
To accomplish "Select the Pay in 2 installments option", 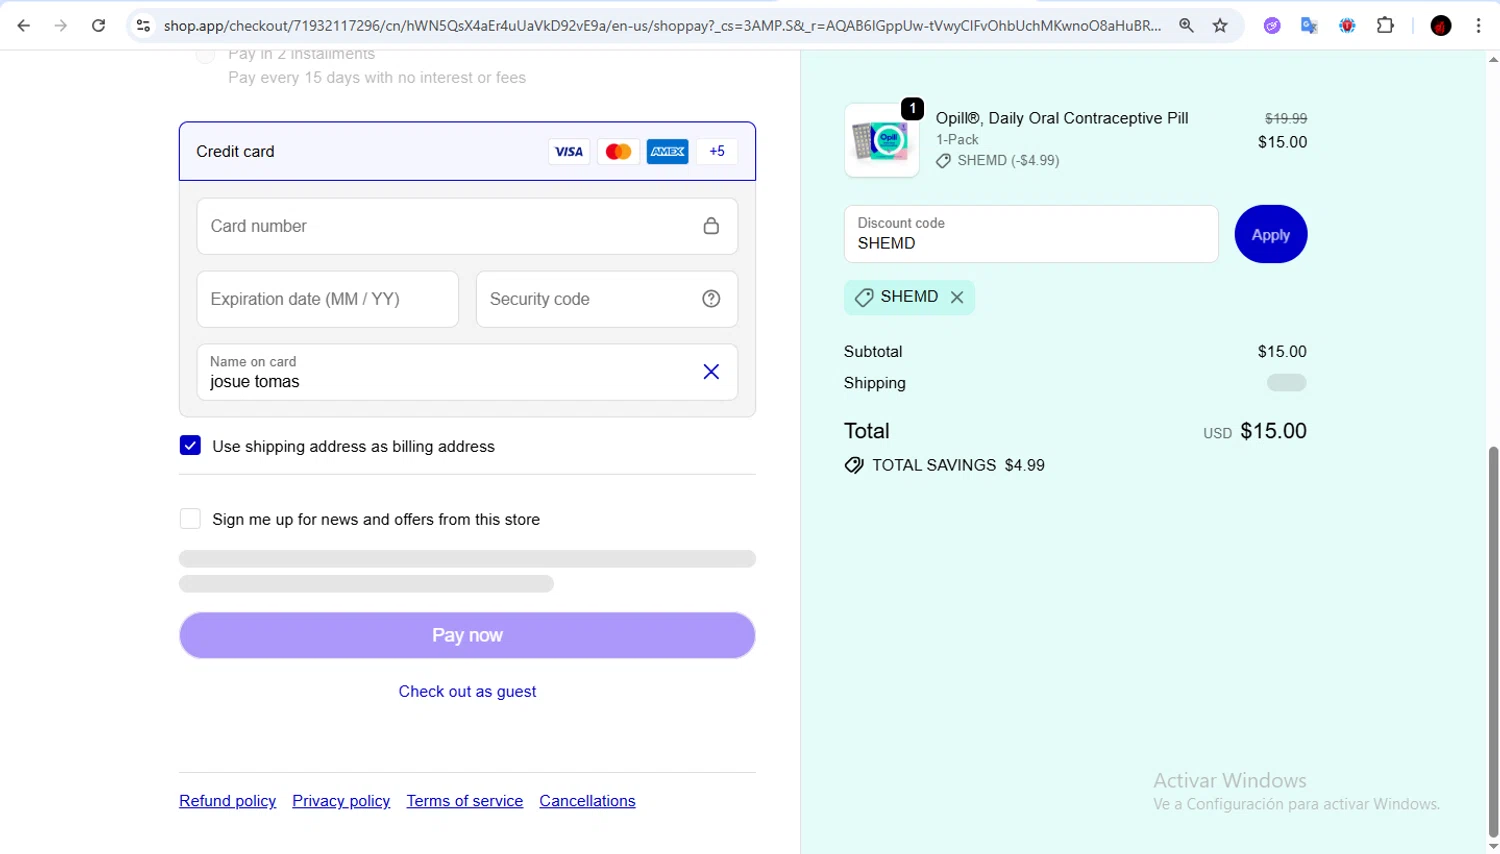I will [x=205, y=54].
